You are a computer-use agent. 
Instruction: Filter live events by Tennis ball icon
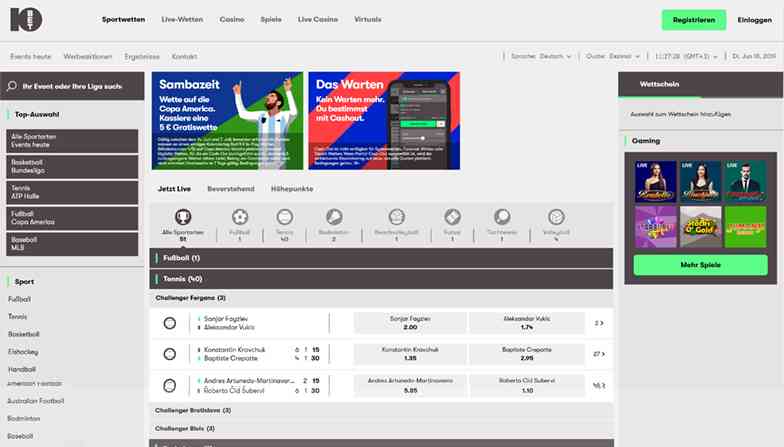pyautogui.click(x=284, y=217)
